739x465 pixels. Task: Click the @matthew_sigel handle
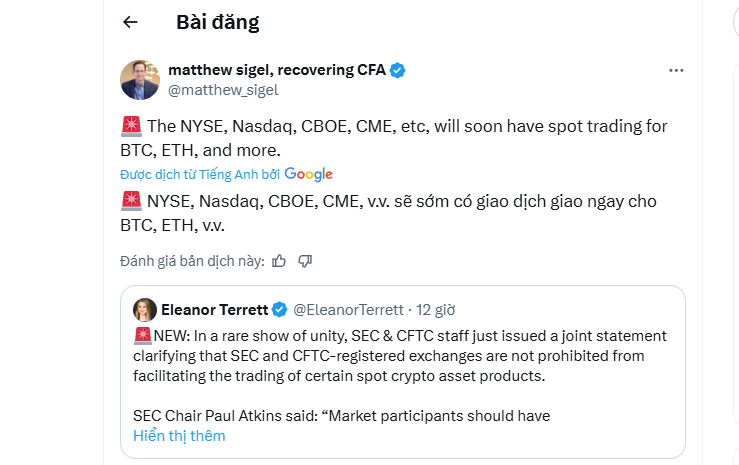click(x=223, y=90)
